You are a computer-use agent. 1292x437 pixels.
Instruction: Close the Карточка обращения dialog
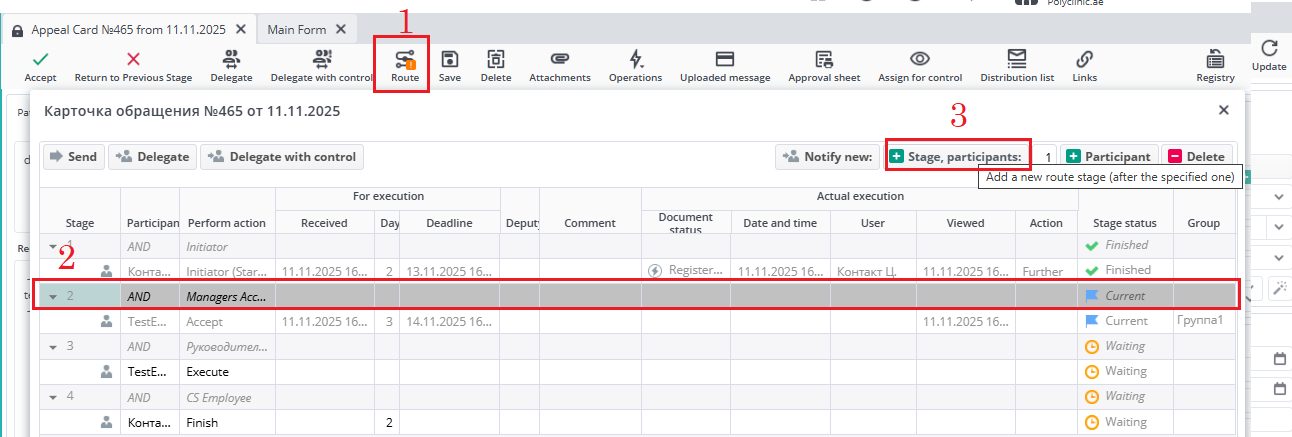pos(1223,110)
